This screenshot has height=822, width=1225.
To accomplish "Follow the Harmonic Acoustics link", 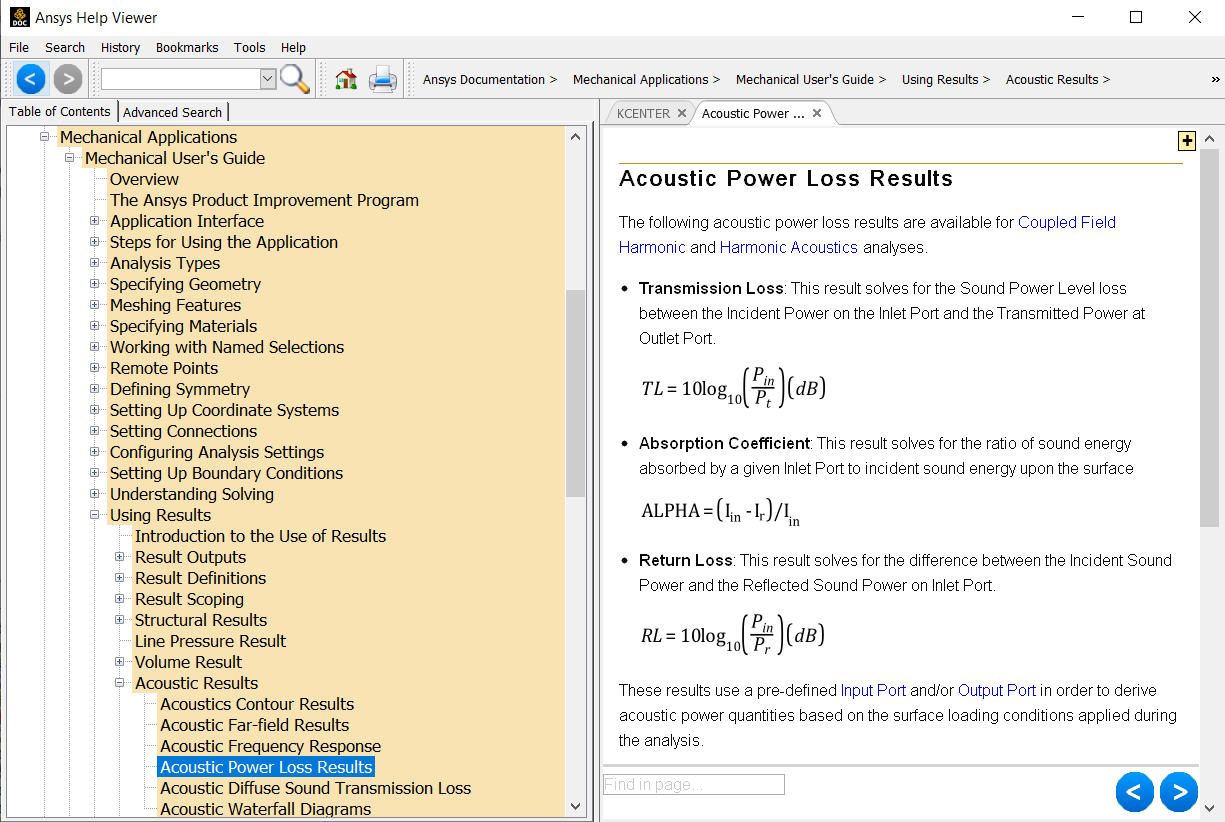I will coord(789,247).
